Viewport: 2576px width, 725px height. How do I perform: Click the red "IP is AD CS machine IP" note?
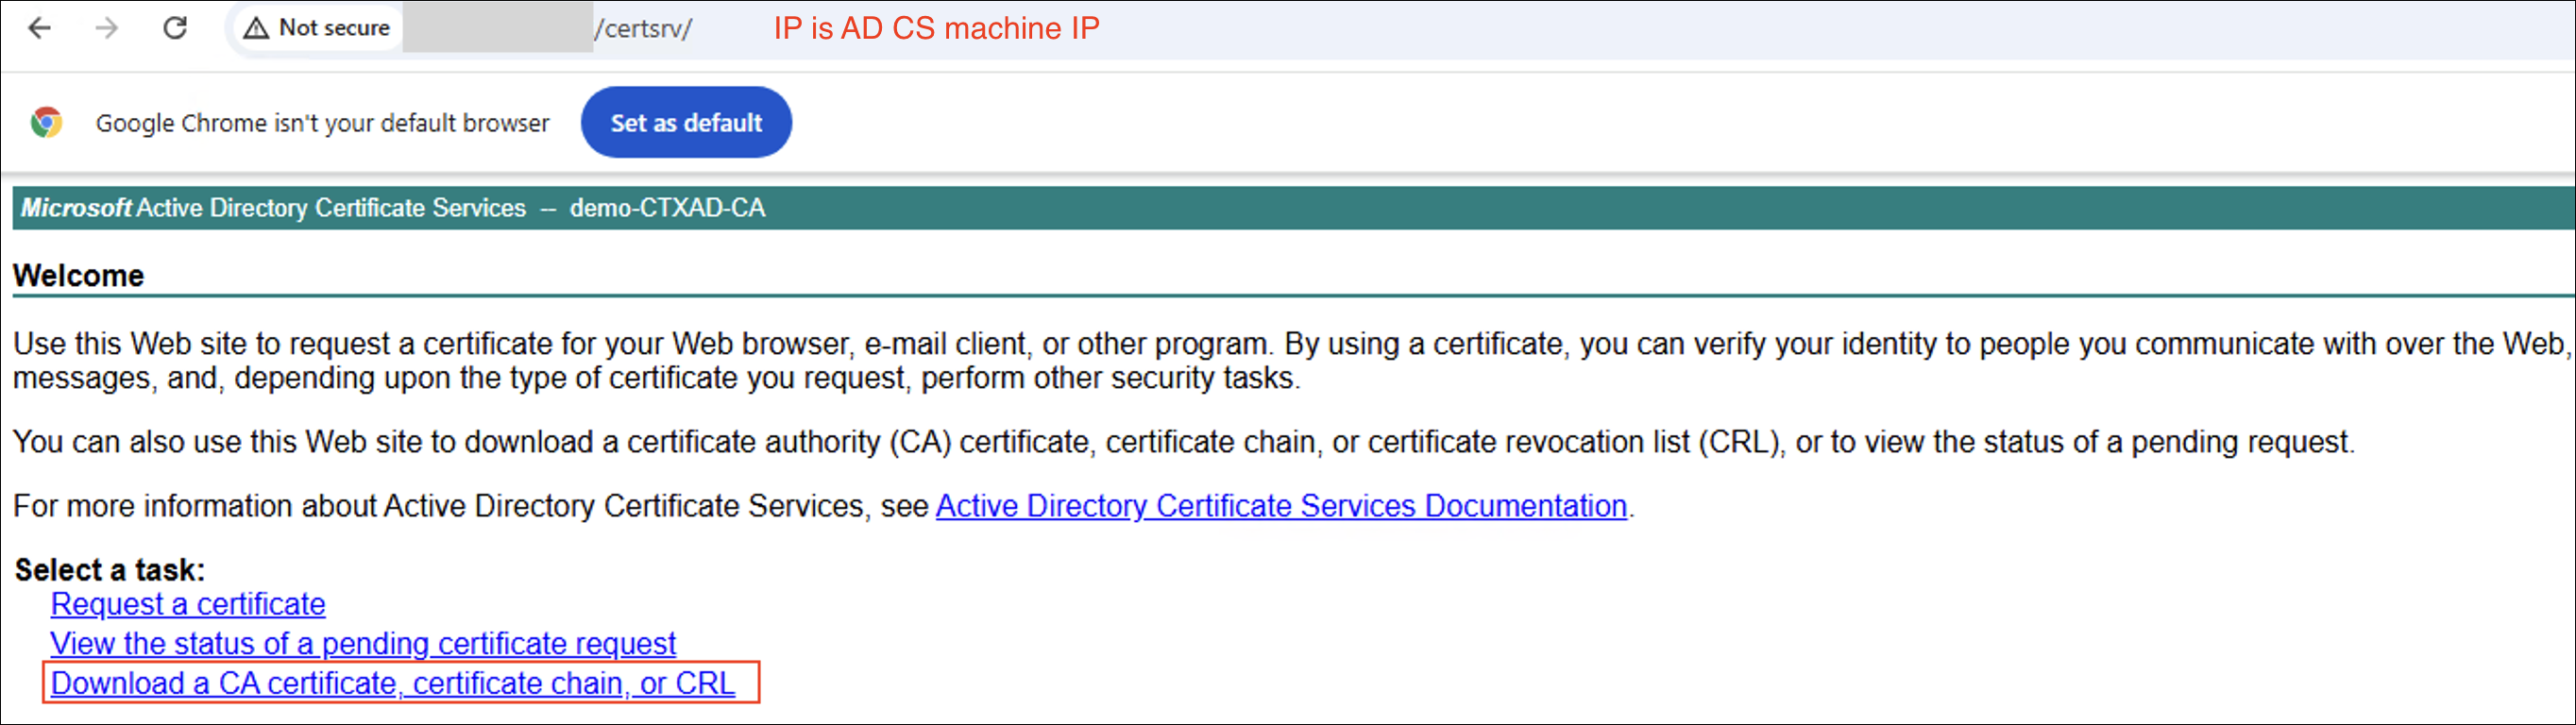tap(936, 28)
